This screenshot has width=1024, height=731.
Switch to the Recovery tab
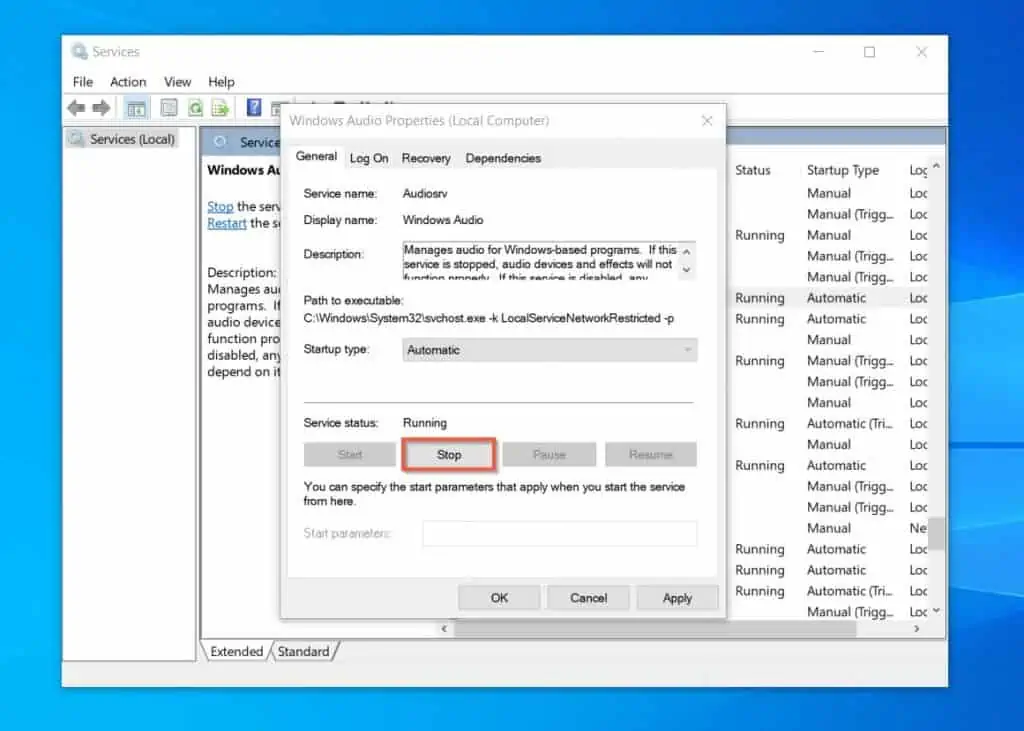(x=426, y=158)
